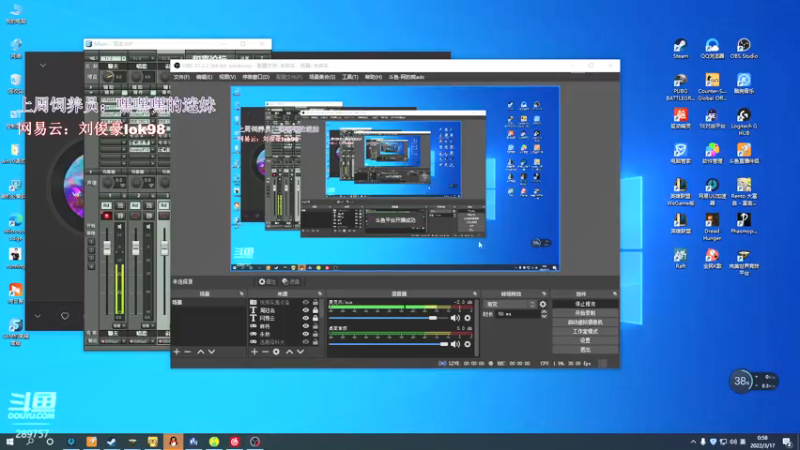The image size is (800, 450).
Task: Click 设置 button in Controls
Action: click(x=585, y=340)
